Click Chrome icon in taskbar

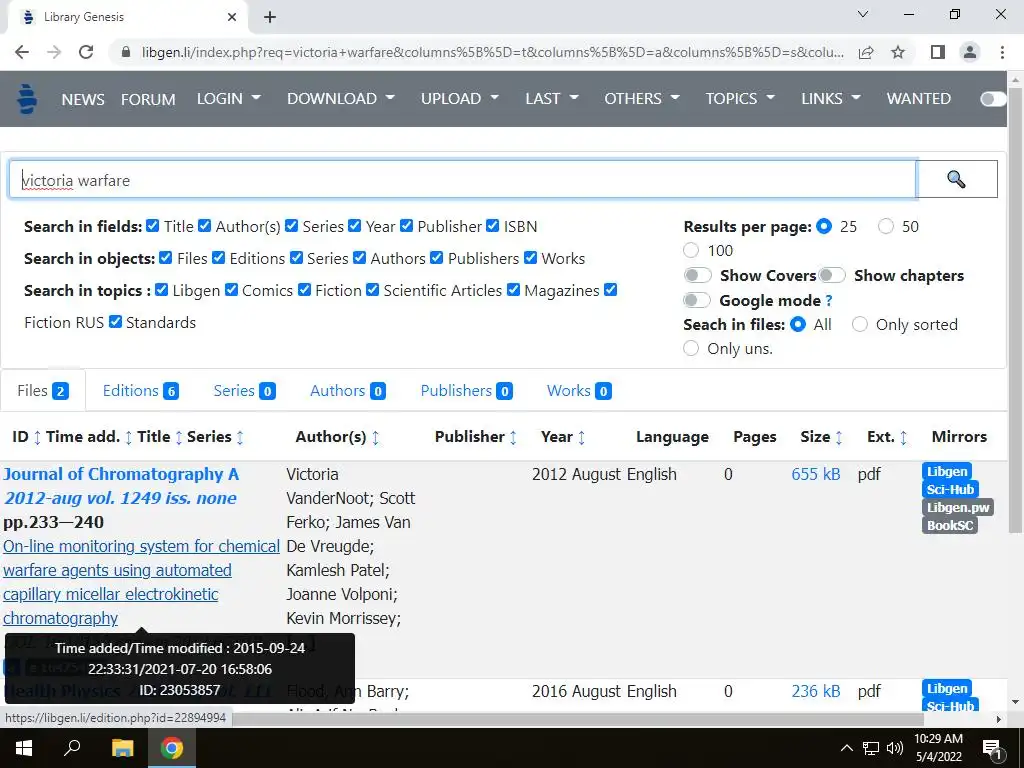tap(172, 748)
